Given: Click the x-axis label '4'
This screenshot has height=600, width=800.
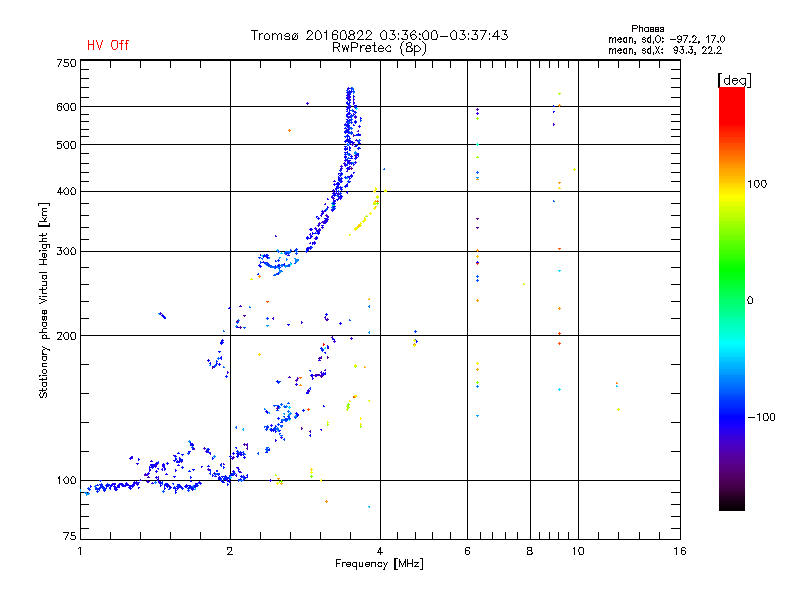Looking at the screenshot, I should click(380, 551).
